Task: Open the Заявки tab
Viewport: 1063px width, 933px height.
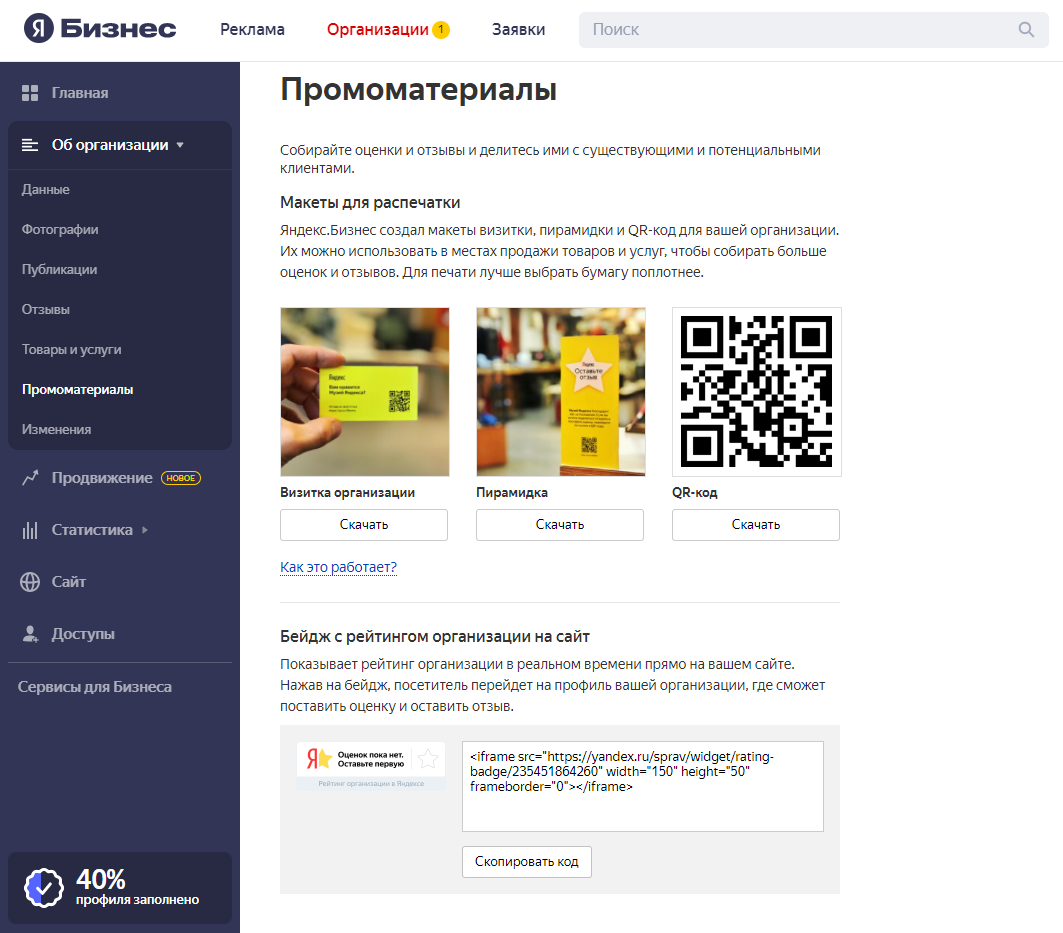Action: click(x=519, y=30)
